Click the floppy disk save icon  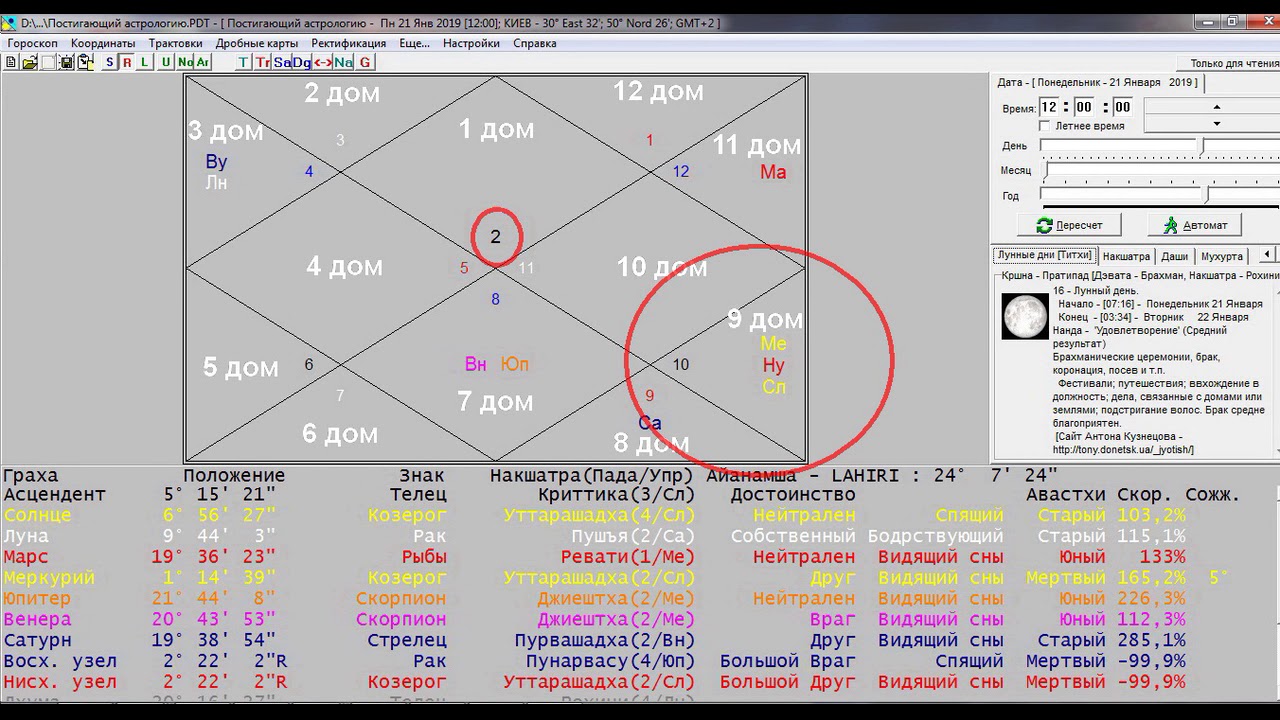point(67,62)
